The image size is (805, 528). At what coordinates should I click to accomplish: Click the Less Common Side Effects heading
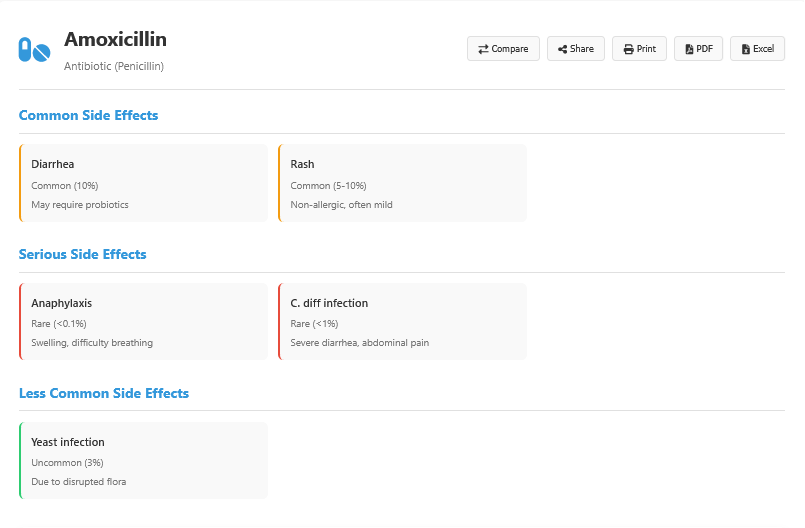(x=104, y=393)
